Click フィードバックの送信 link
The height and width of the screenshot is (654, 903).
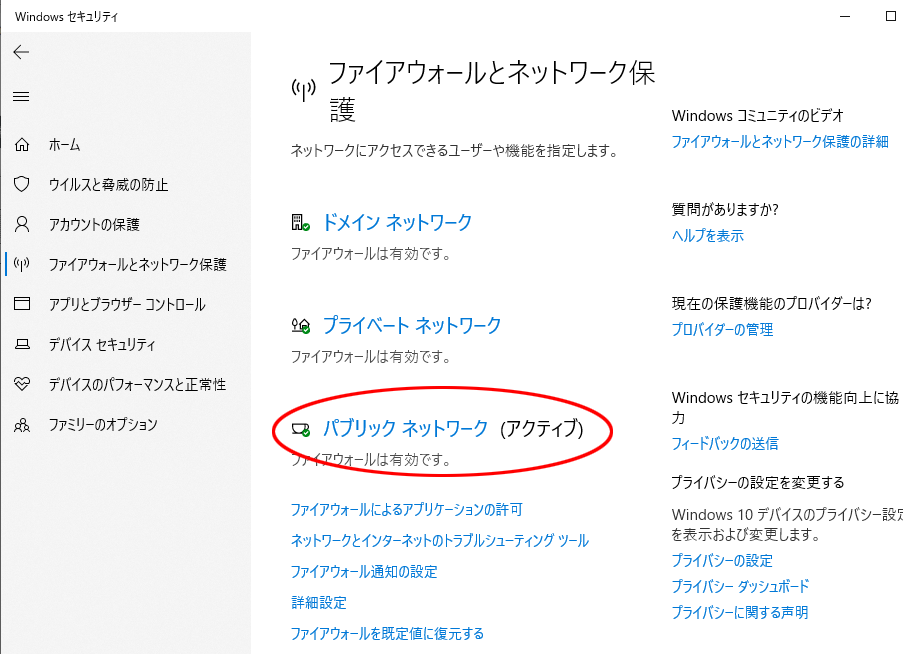725,443
